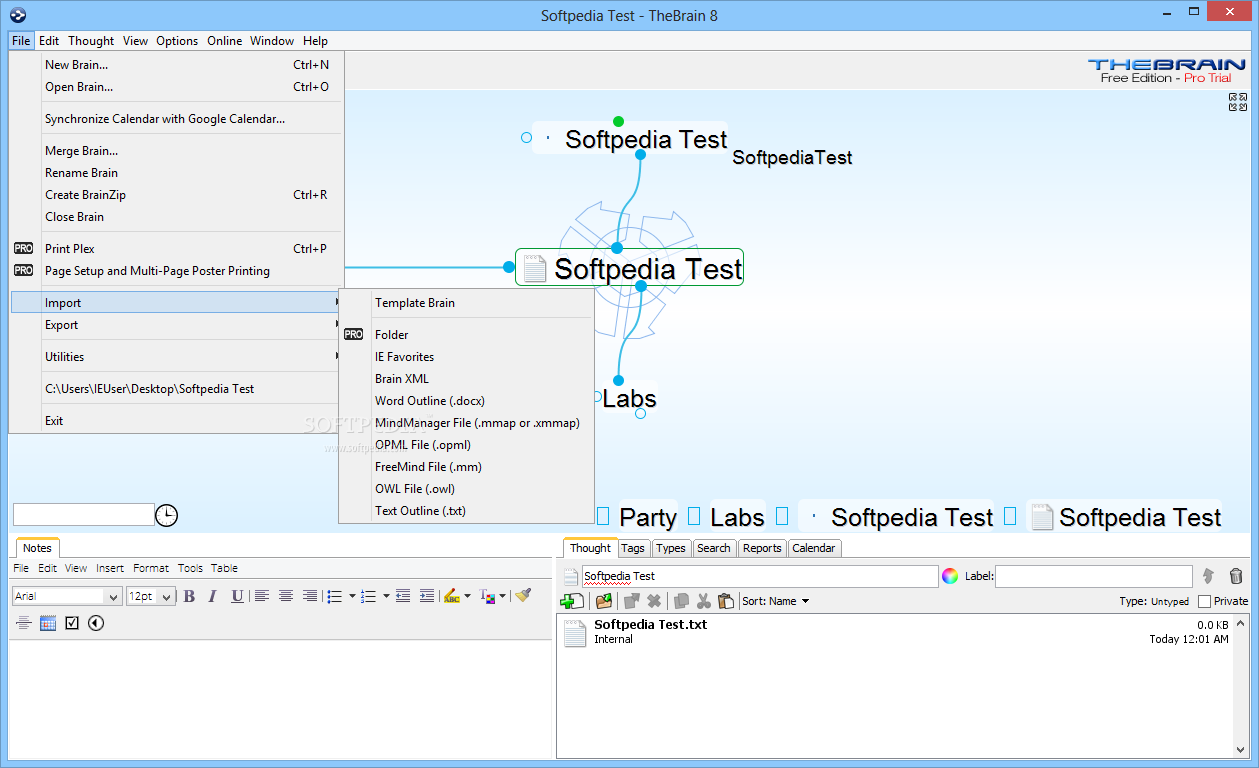Click the round back-arrow icon in Notes

(x=96, y=623)
